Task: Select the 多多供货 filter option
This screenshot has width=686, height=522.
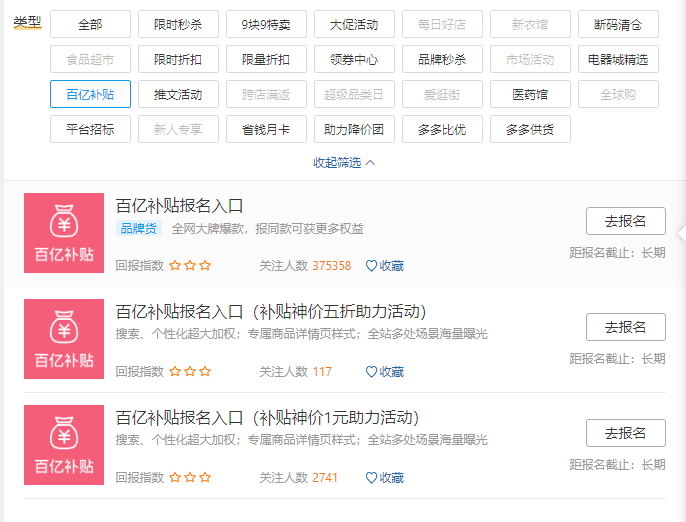Action: tap(530, 129)
